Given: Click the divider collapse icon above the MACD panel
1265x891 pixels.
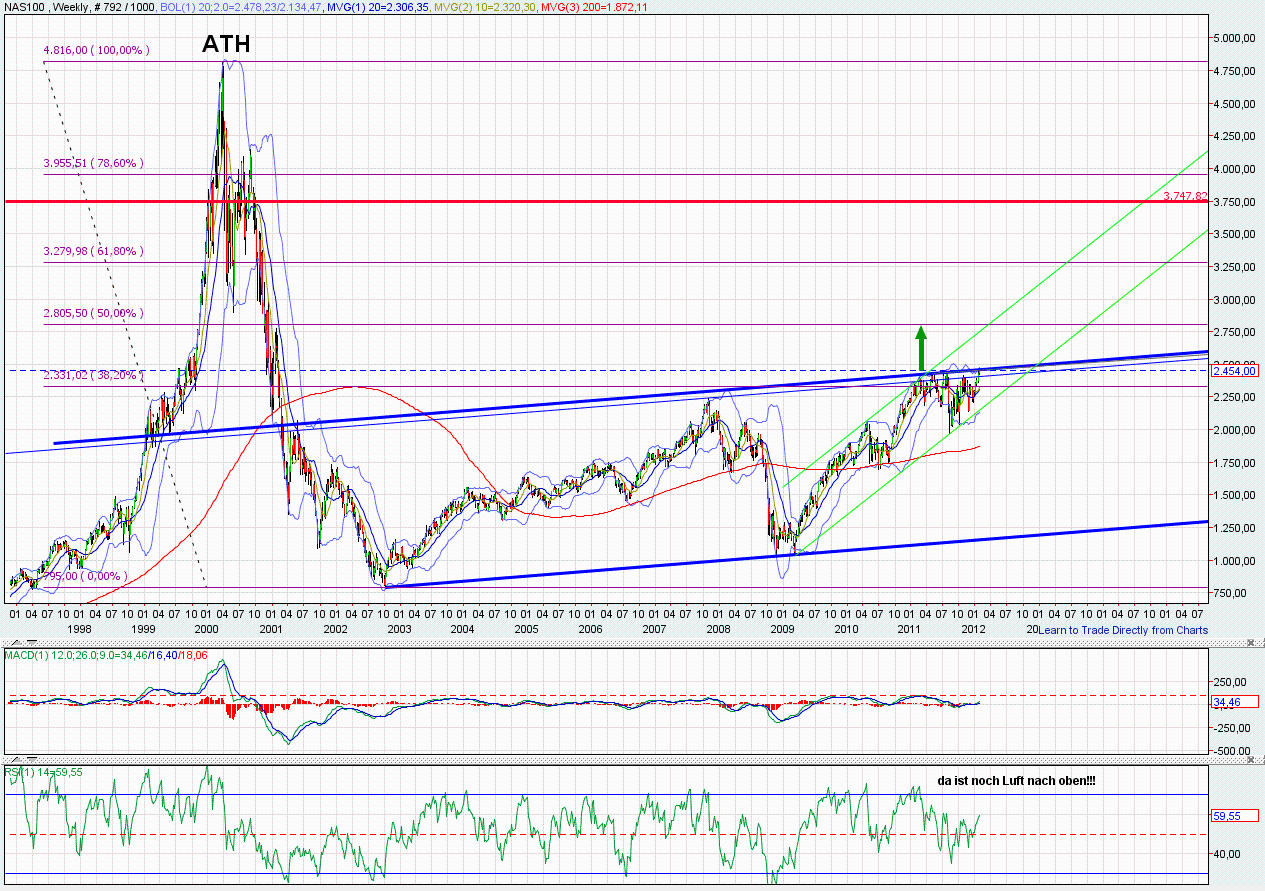Looking at the screenshot, I should [1249, 643].
